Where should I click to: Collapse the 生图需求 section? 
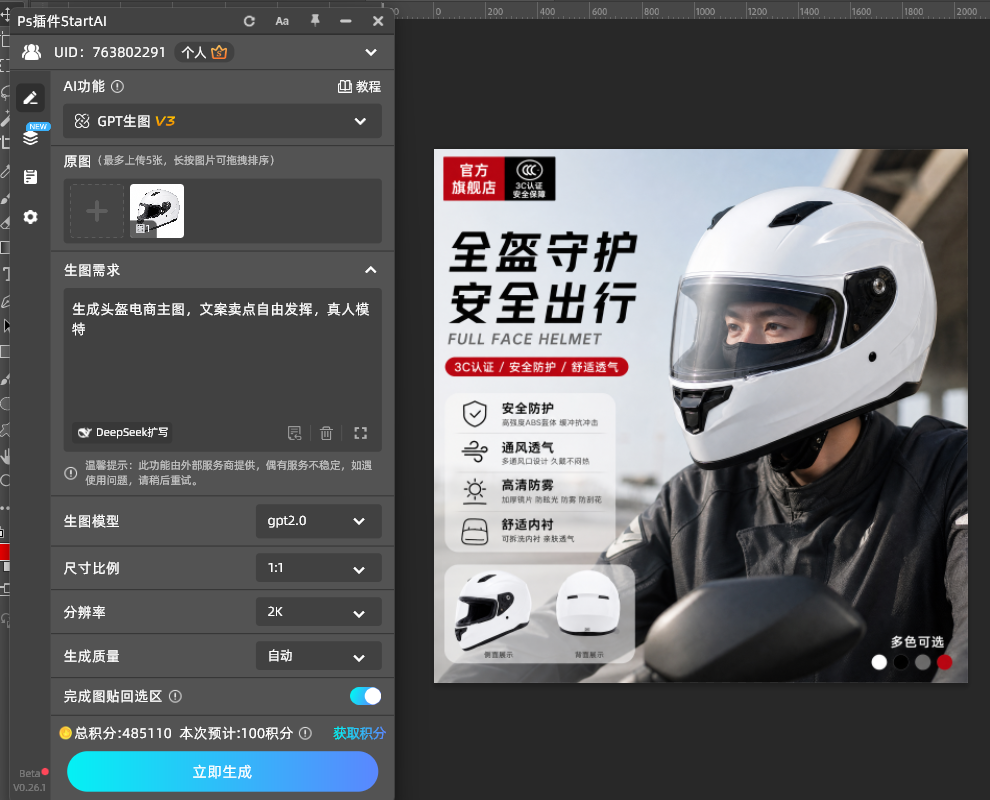(371, 270)
